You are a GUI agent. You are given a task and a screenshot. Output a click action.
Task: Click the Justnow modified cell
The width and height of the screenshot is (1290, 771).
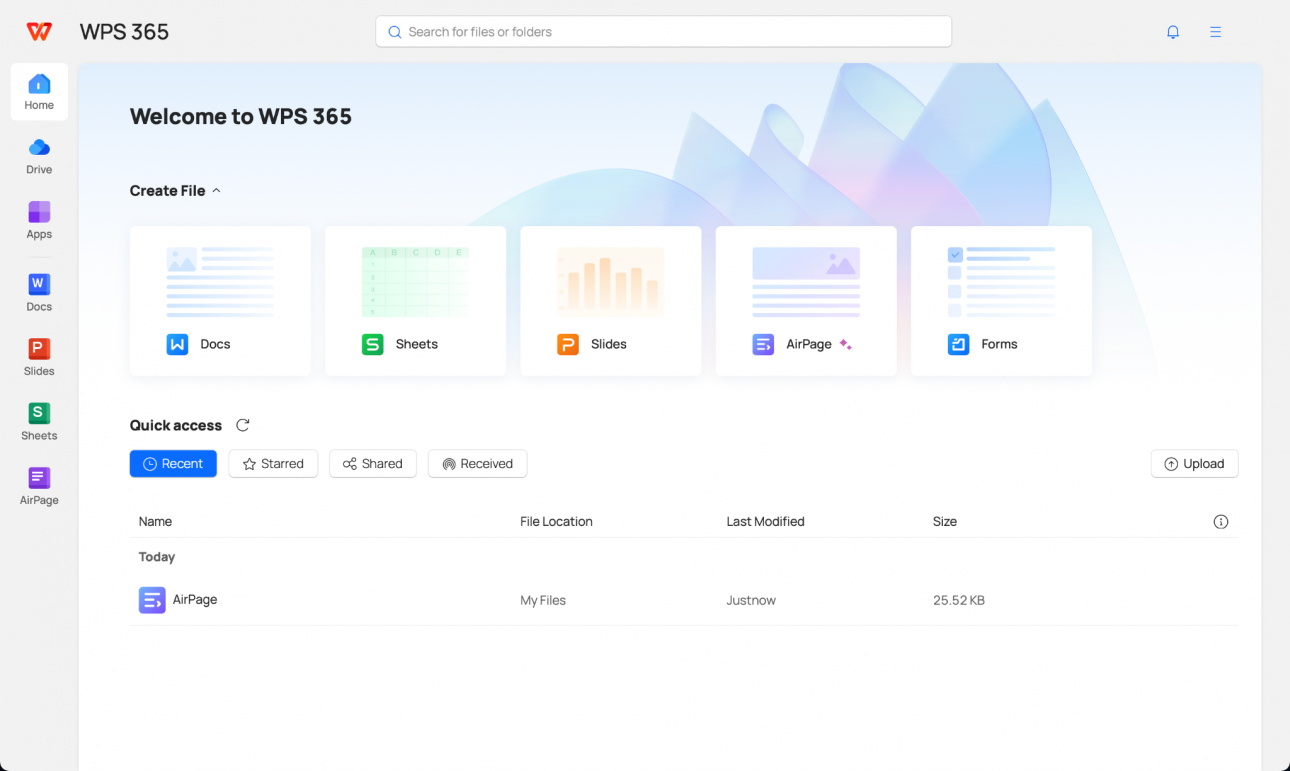tap(751, 601)
